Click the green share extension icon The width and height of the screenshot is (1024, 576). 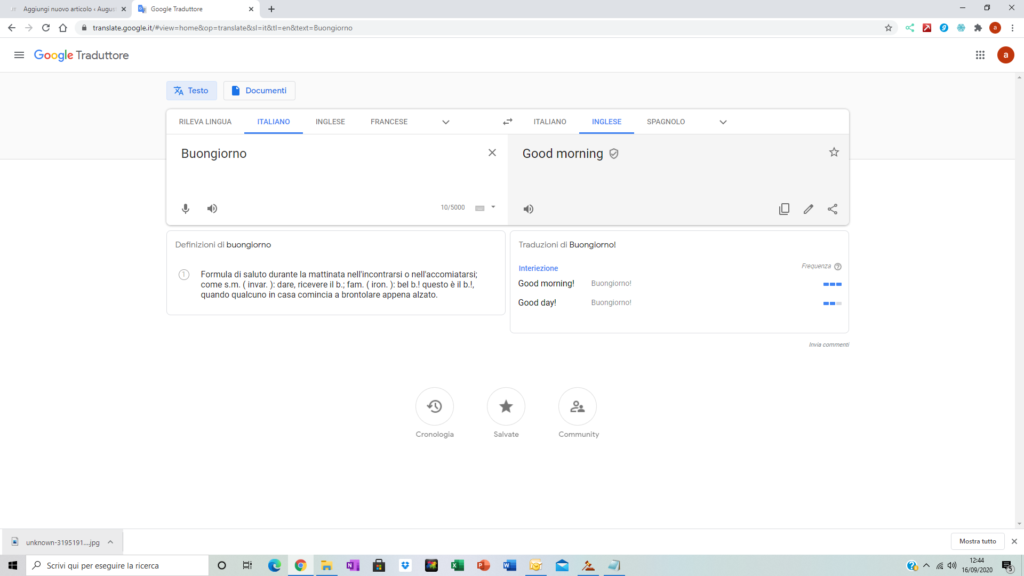(910, 28)
